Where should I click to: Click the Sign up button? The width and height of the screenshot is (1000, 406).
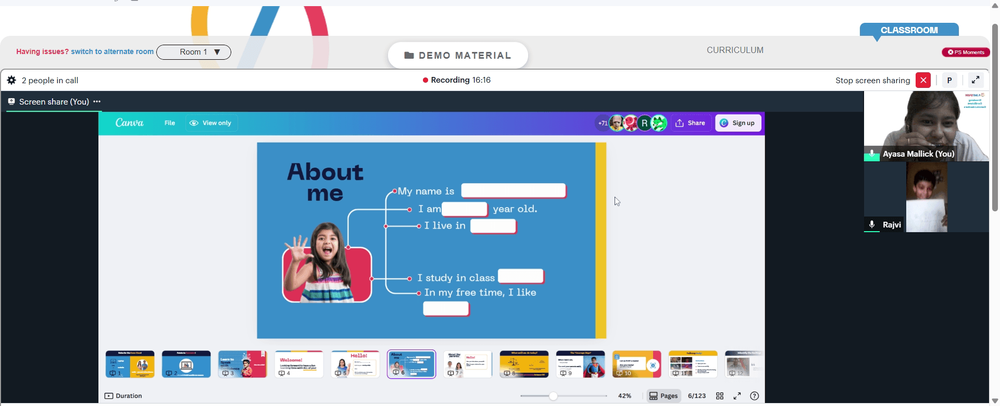[738, 123]
